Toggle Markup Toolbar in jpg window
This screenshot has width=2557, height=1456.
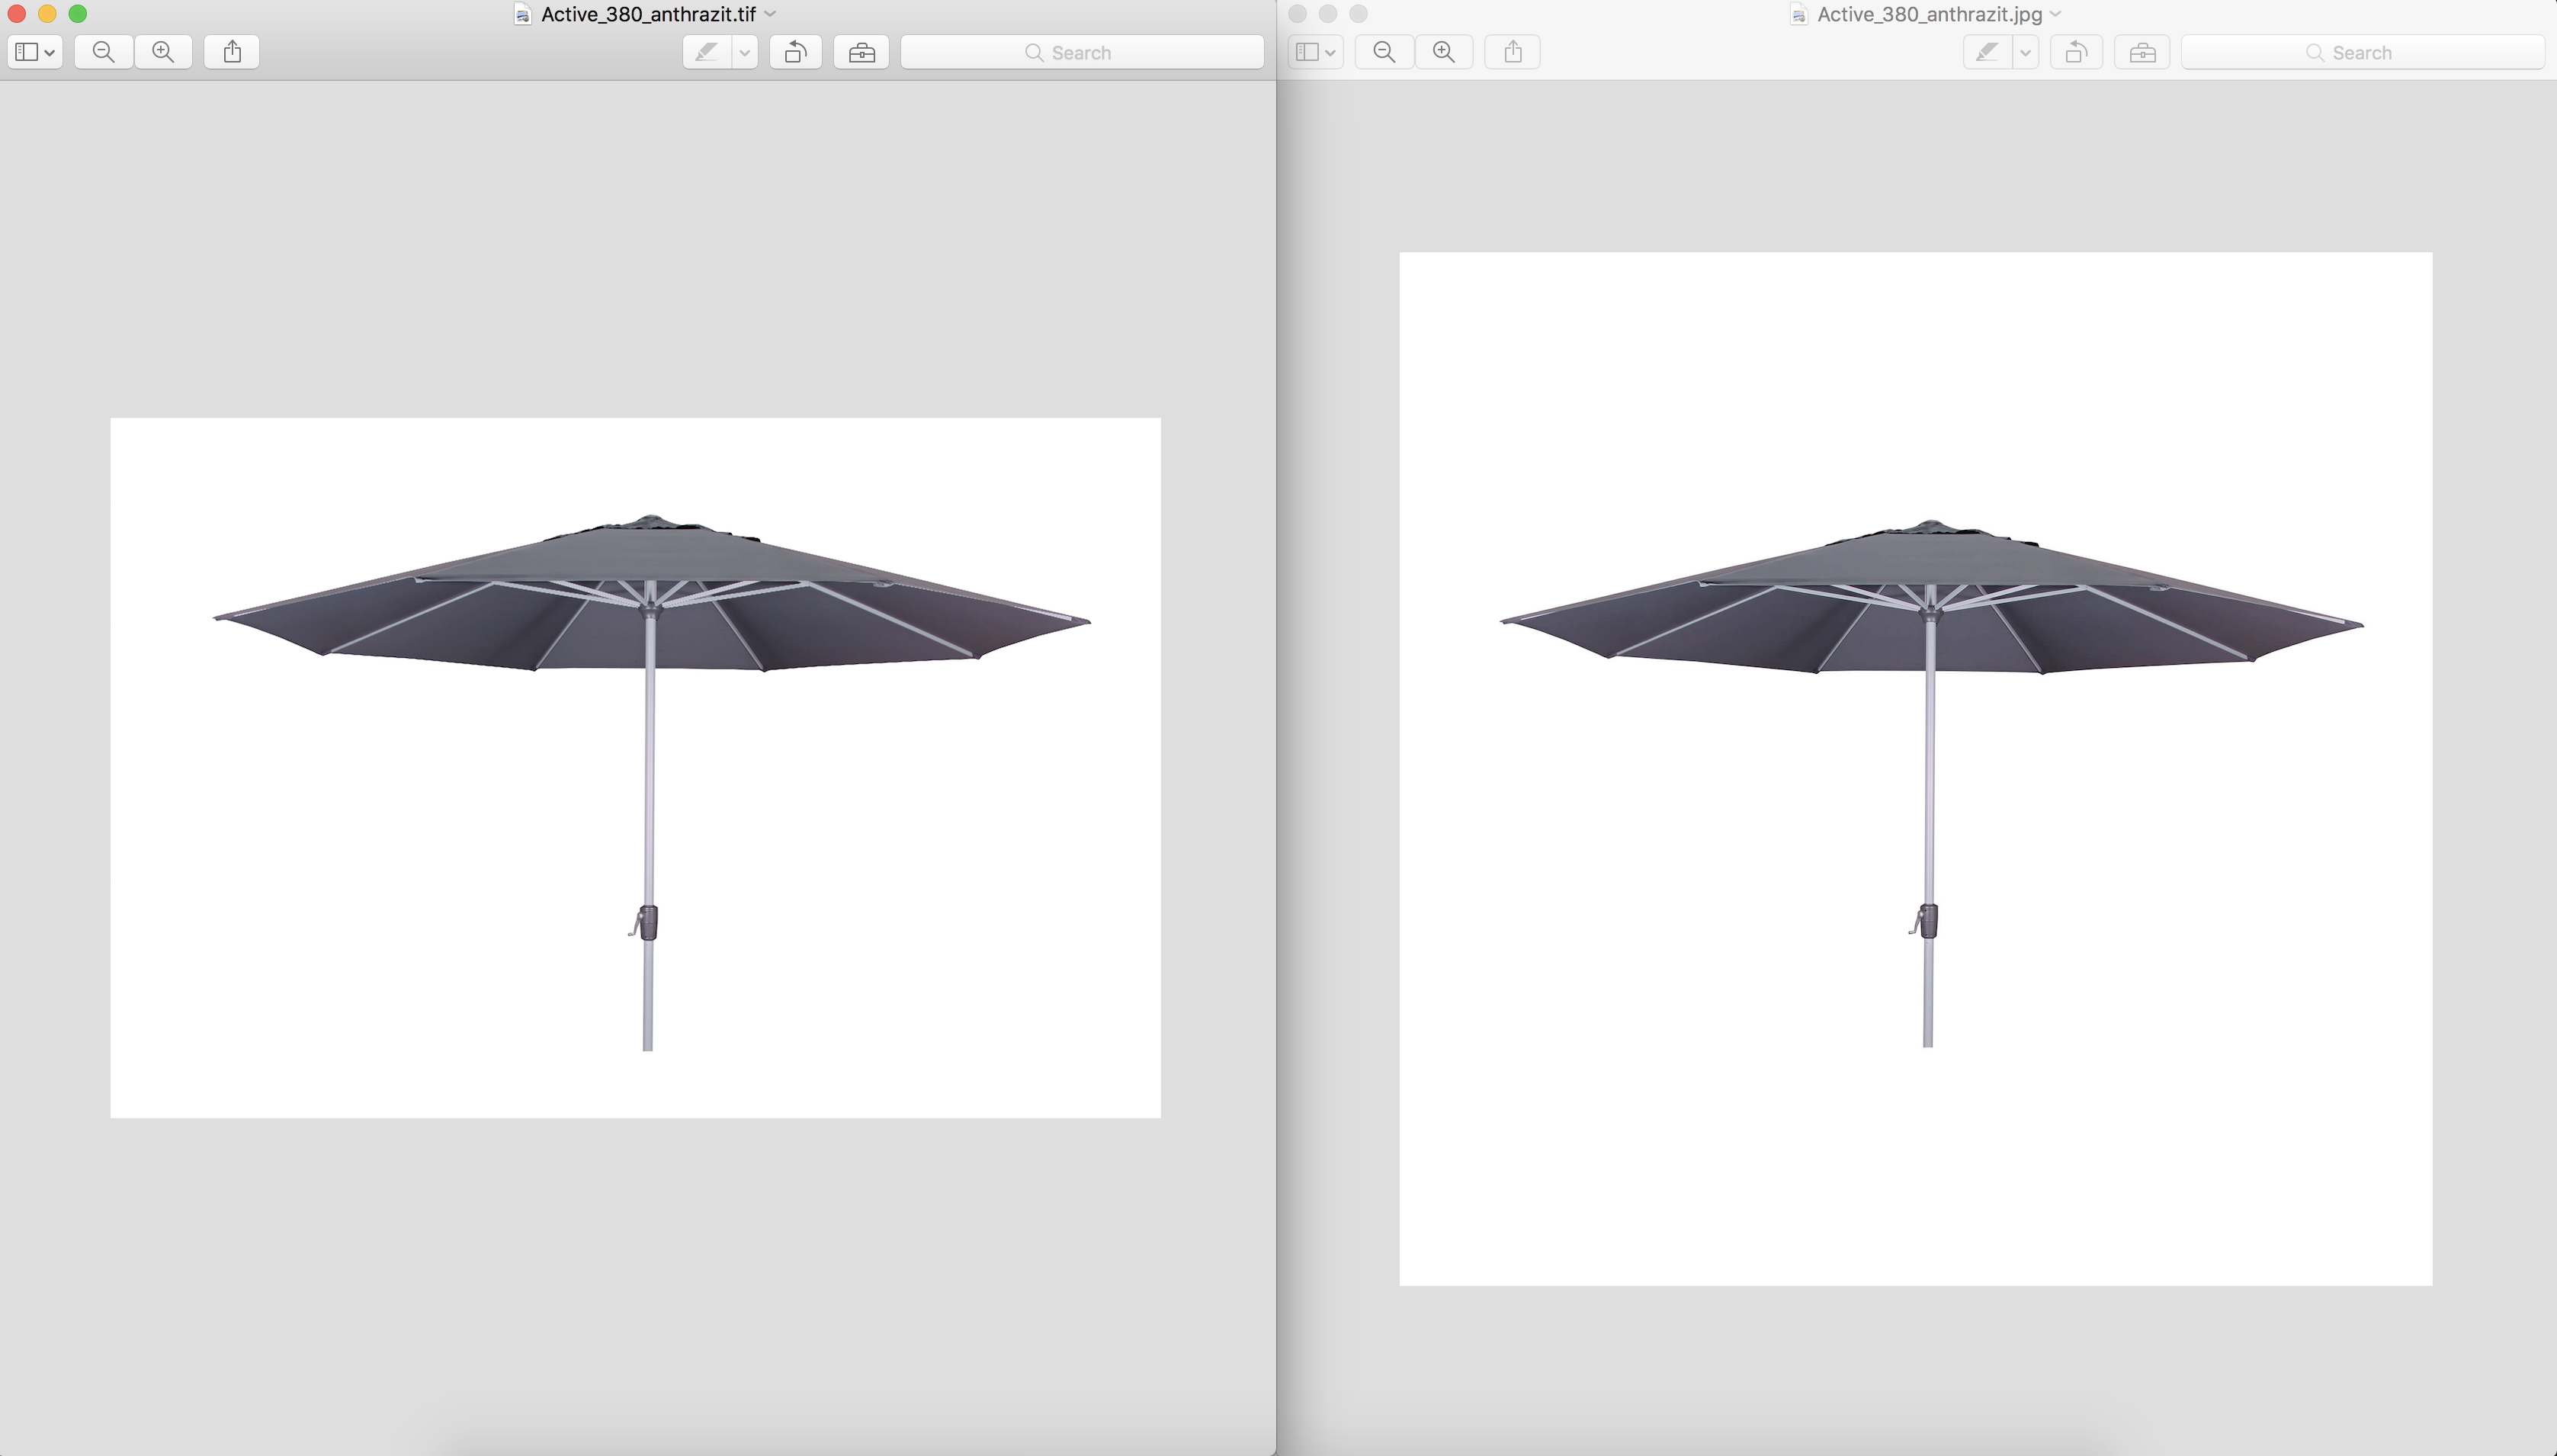coord(2142,52)
